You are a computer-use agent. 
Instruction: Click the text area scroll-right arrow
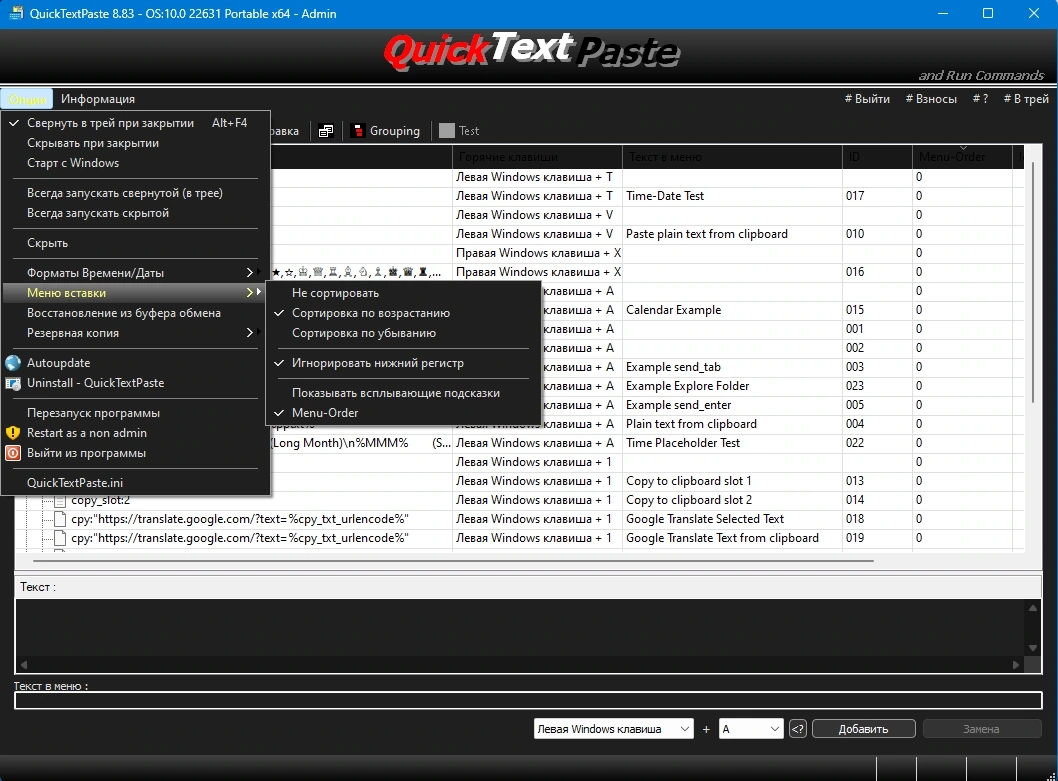coord(1016,665)
